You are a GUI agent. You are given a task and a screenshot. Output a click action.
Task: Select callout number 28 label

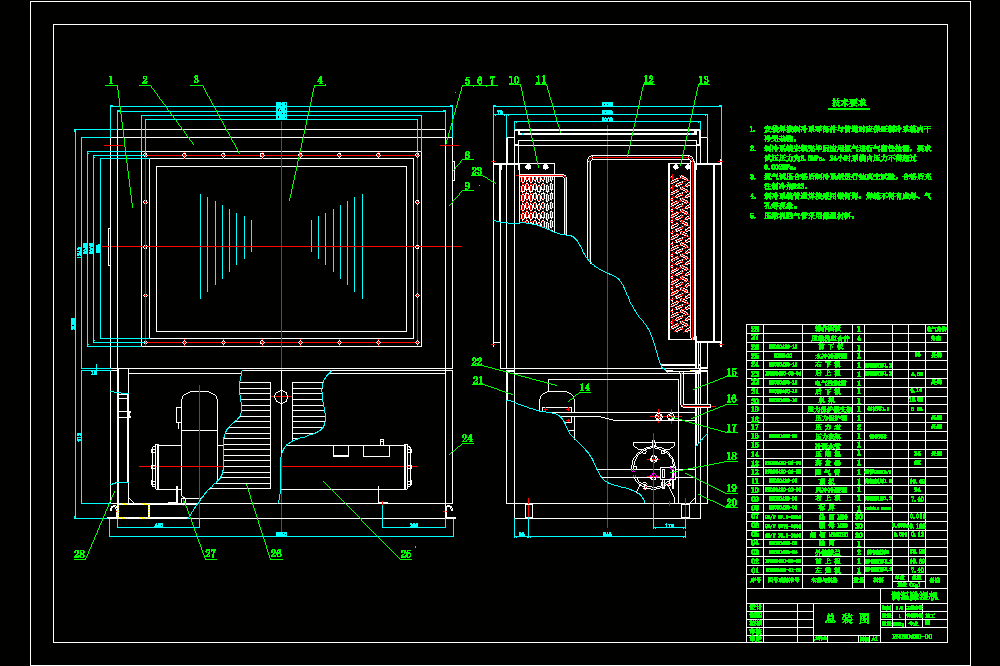click(x=80, y=554)
